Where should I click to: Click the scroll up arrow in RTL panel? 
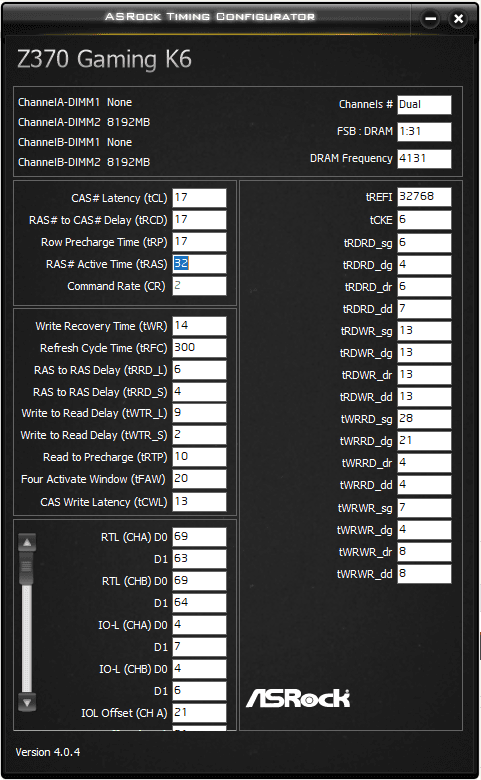coord(27,542)
